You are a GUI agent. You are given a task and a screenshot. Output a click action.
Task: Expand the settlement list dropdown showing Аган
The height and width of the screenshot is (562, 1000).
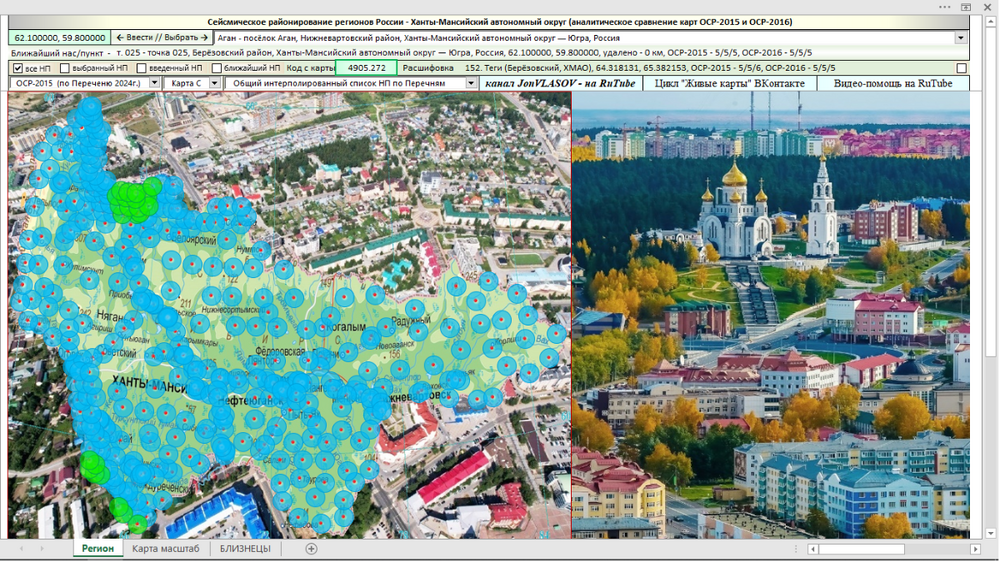tap(960, 38)
